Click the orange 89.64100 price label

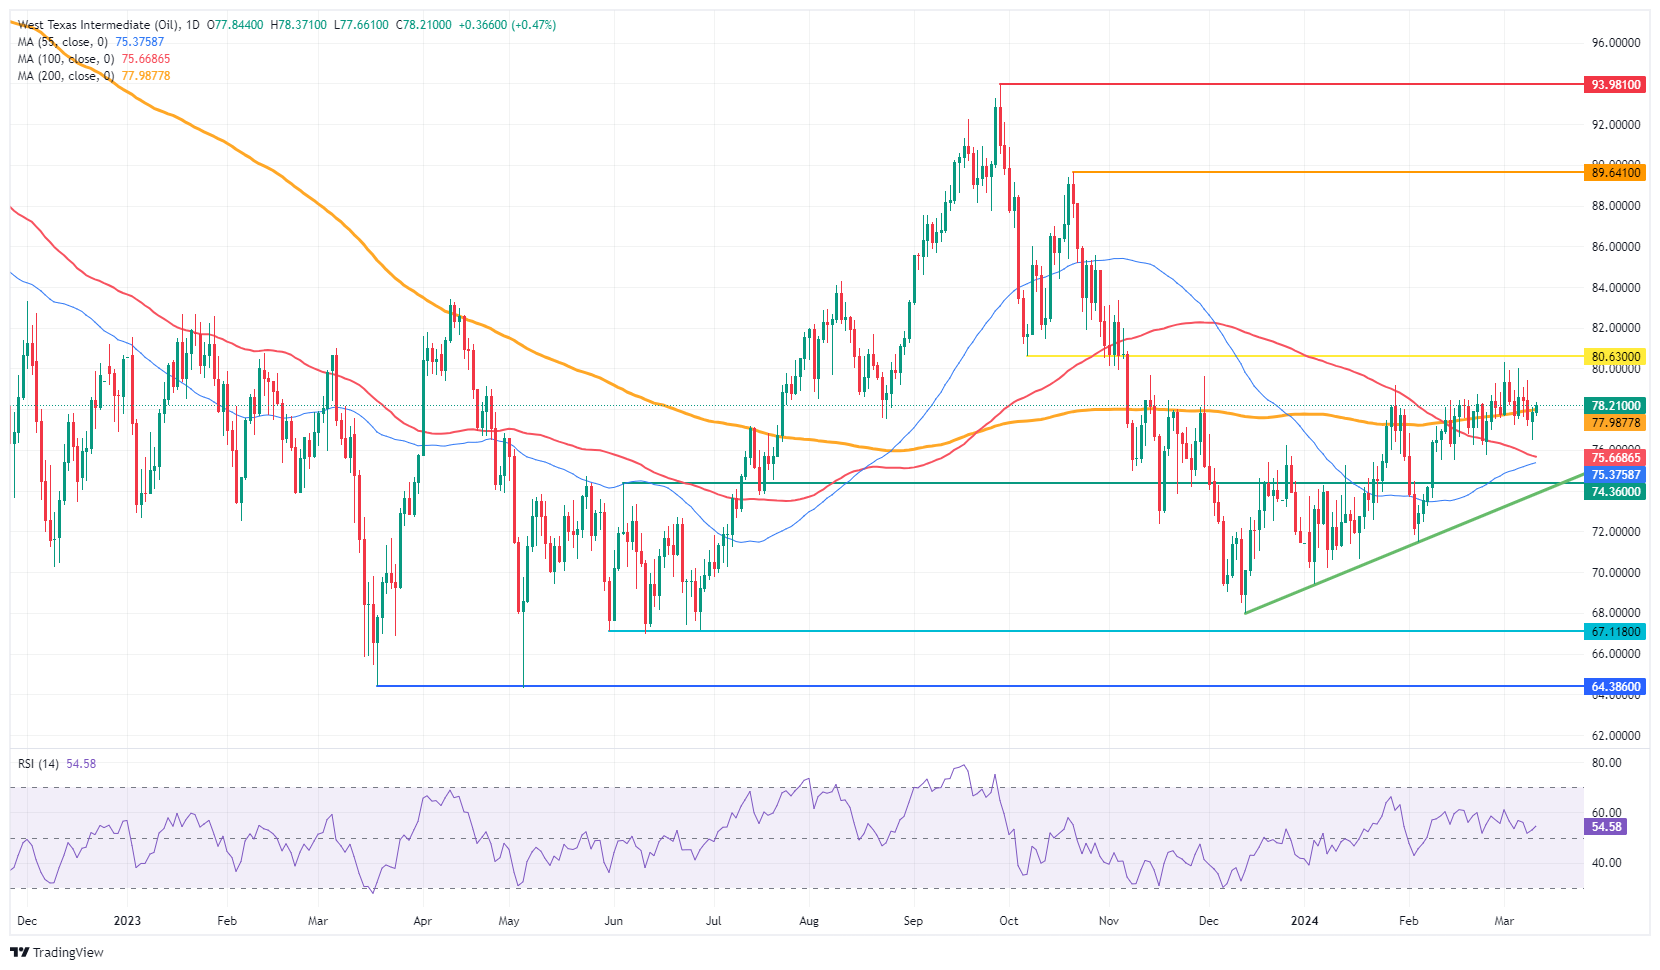coord(1615,173)
